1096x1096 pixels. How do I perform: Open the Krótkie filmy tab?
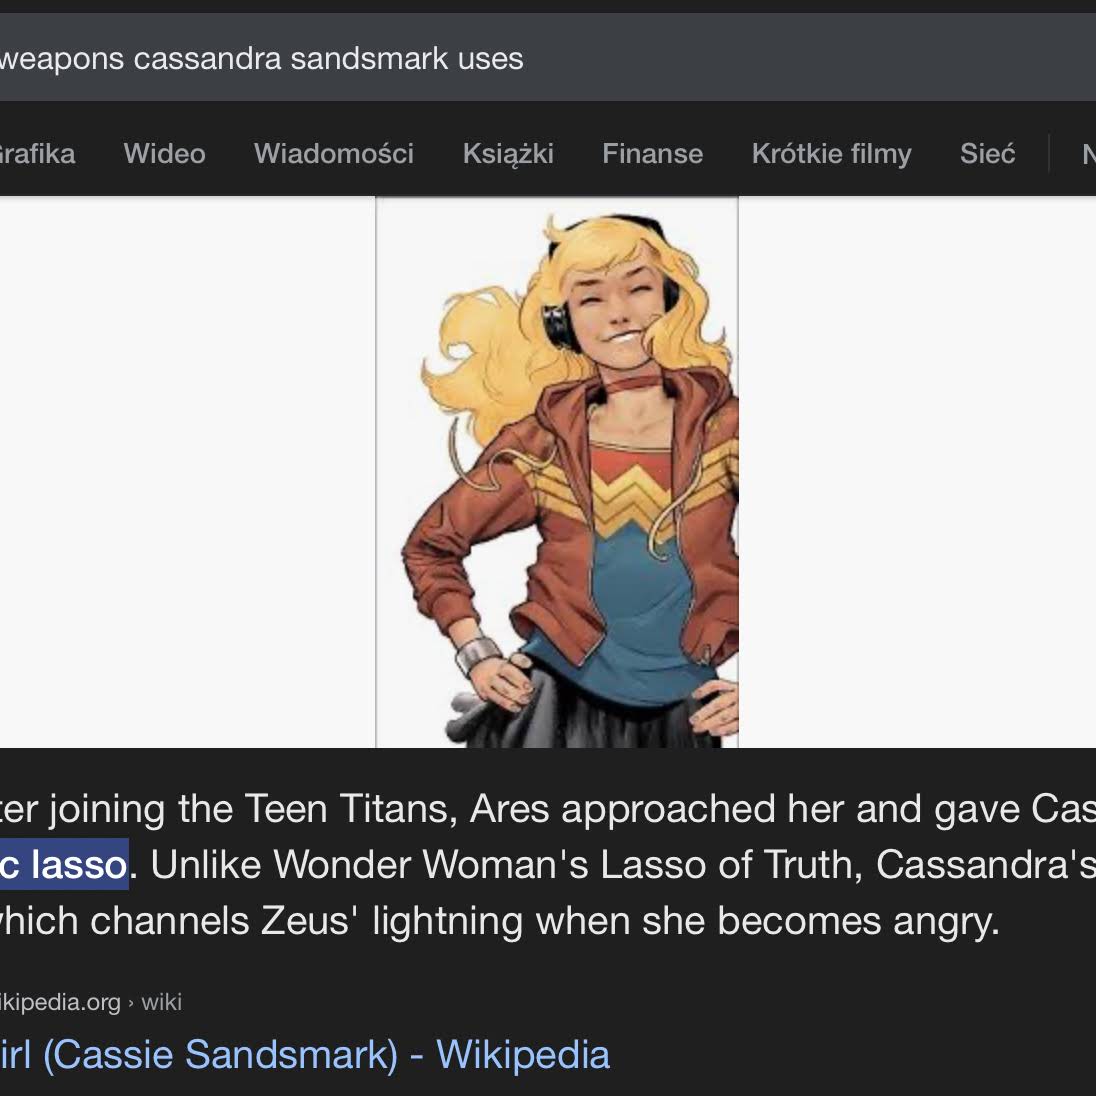(x=831, y=154)
